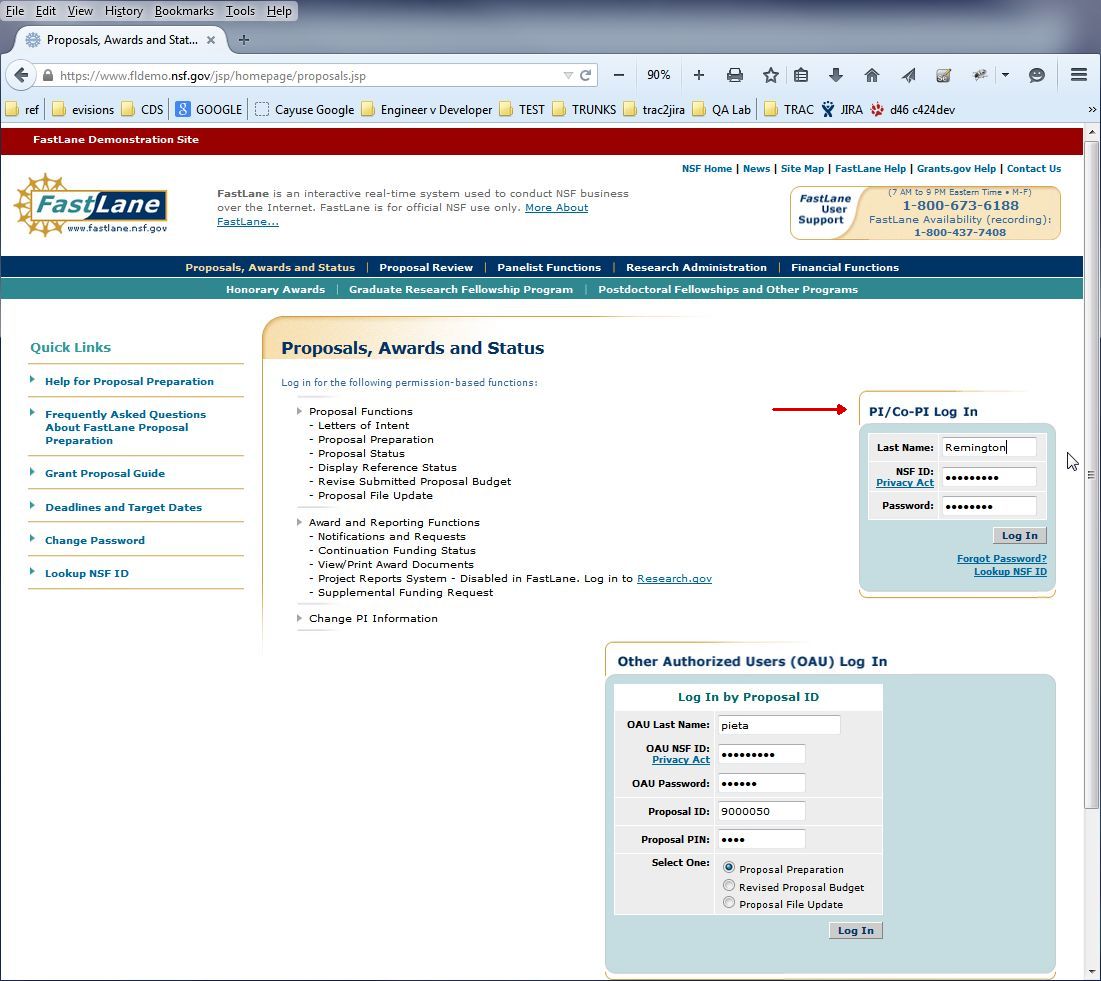Open the toolbar dropdown arrow beside the bug icon
The image size is (1101, 981).
(x=1006, y=75)
